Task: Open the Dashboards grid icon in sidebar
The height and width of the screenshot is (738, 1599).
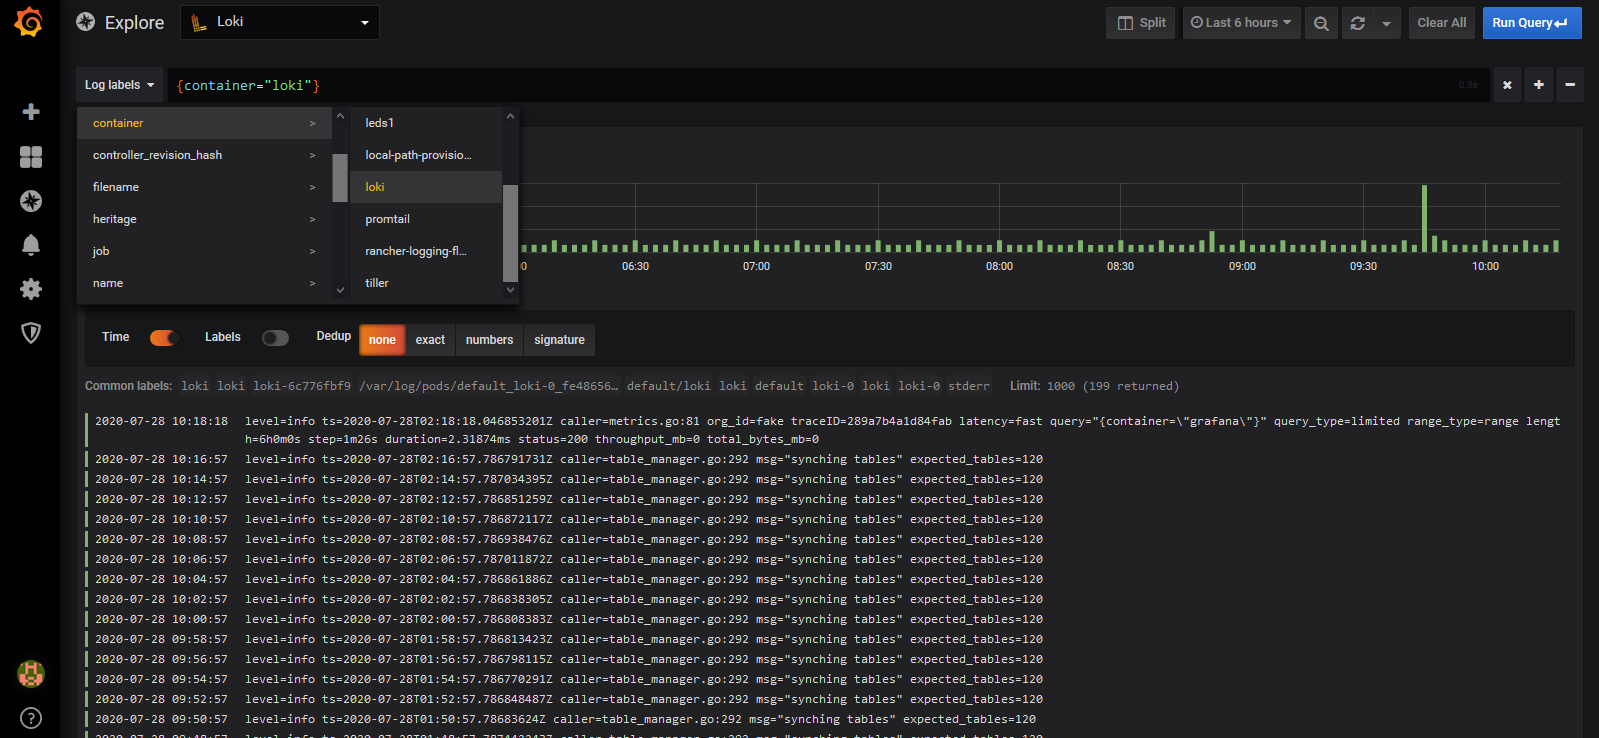Action: 31,157
